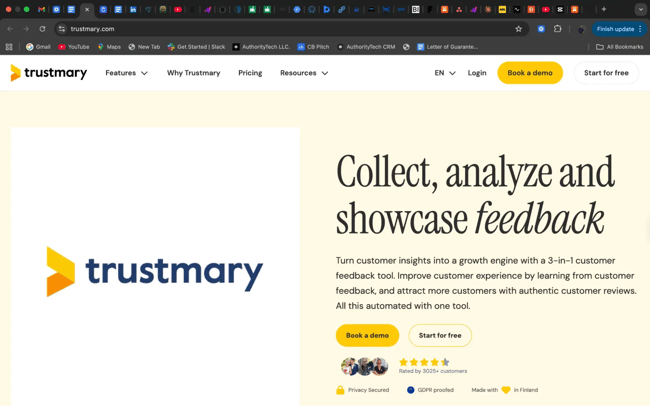Image resolution: width=650 pixels, height=406 pixels.
Task: Click the hero Start for free button
Action: point(440,335)
